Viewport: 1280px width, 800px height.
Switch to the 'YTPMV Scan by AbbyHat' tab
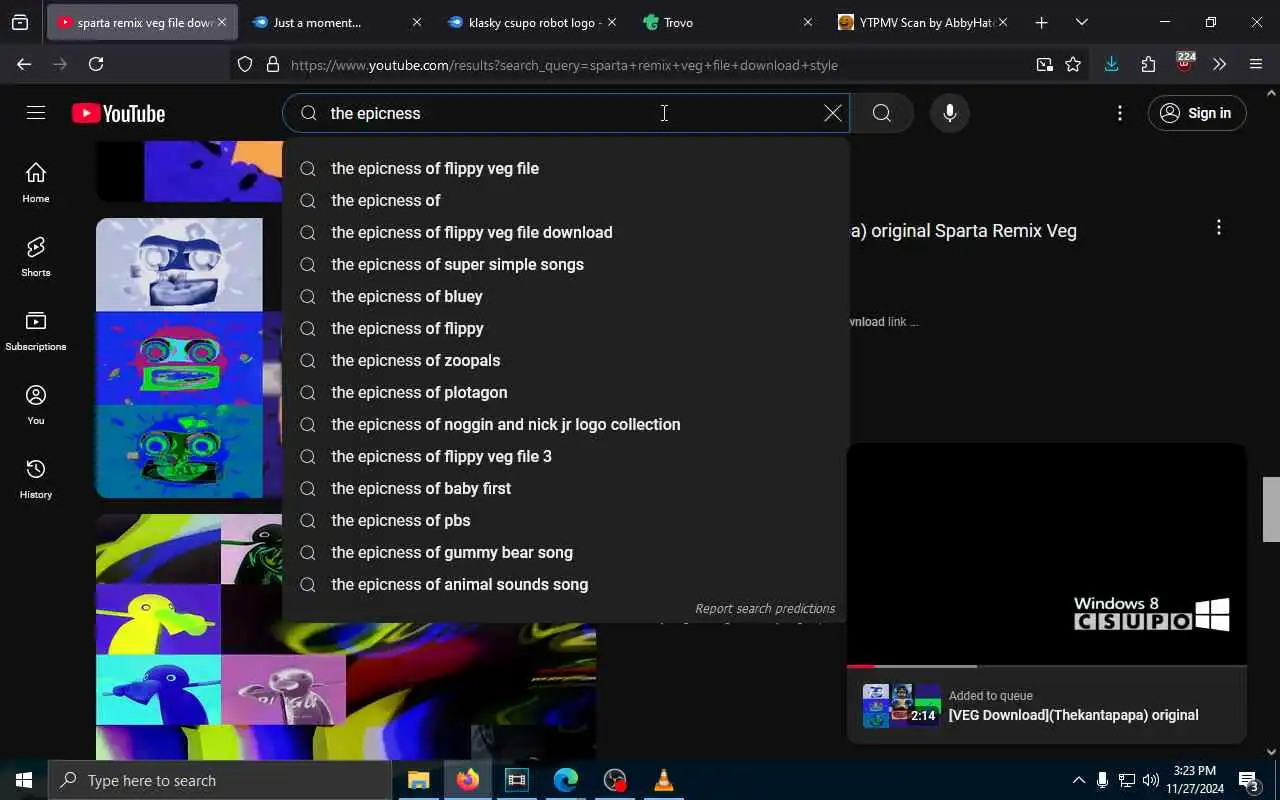pyautogui.click(x=924, y=22)
